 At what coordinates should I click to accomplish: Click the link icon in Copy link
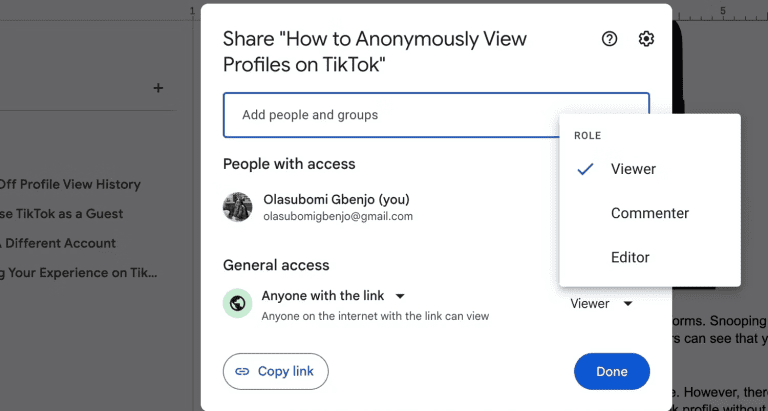[242, 371]
